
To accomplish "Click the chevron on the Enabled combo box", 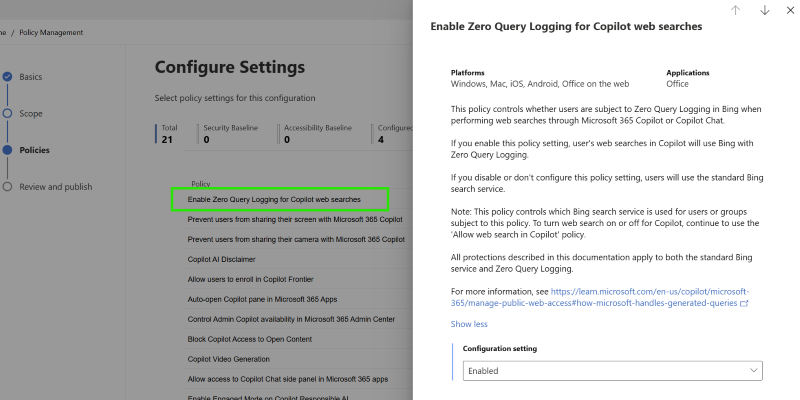I will pos(753,370).
